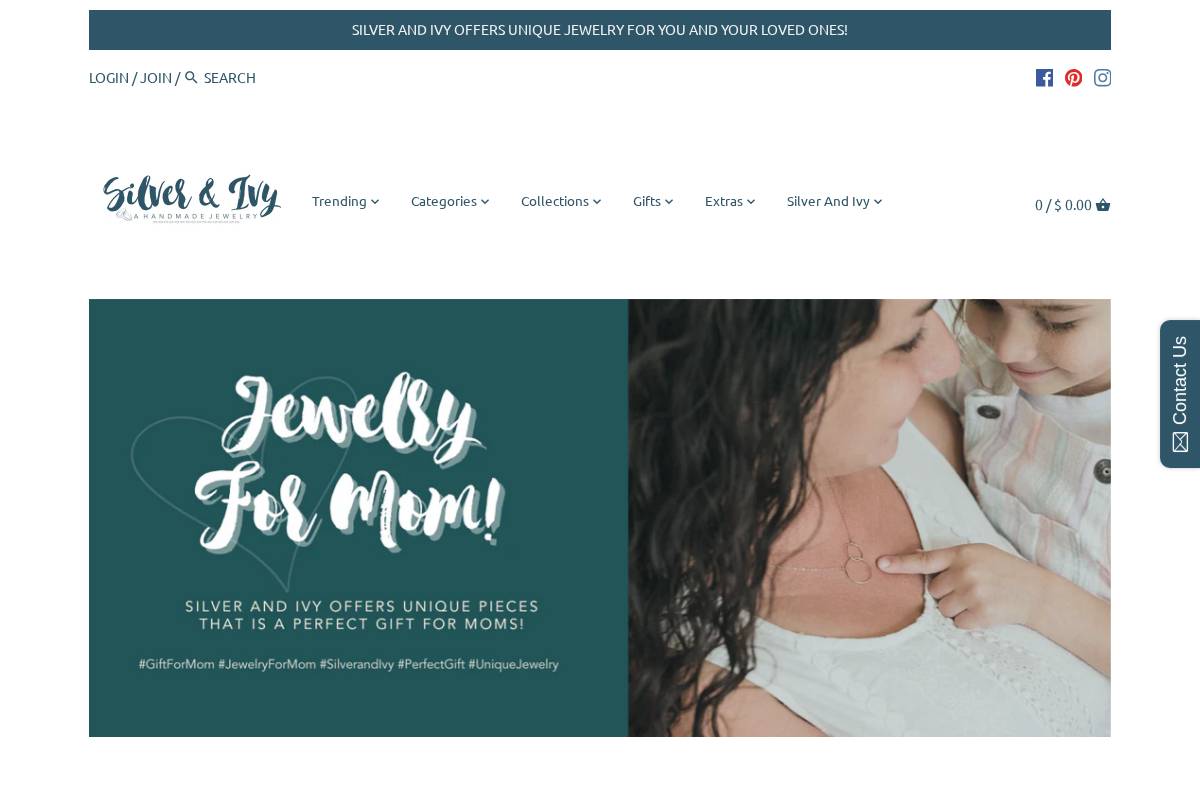This screenshot has width=1200, height=800.
Task: Expand the Categories dropdown menu
Action: pos(450,201)
